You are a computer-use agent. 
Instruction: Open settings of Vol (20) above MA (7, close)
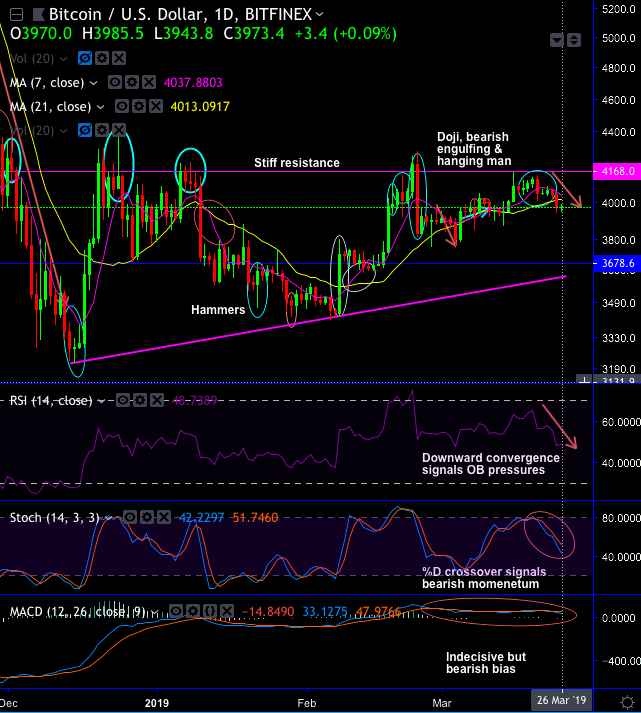coord(102,58)
